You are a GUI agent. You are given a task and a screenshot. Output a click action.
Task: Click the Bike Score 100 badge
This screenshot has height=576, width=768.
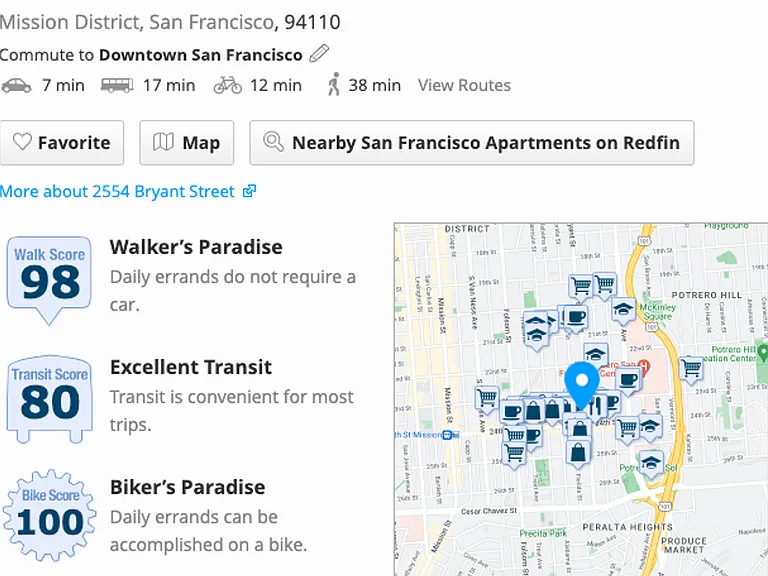(49, 515)
